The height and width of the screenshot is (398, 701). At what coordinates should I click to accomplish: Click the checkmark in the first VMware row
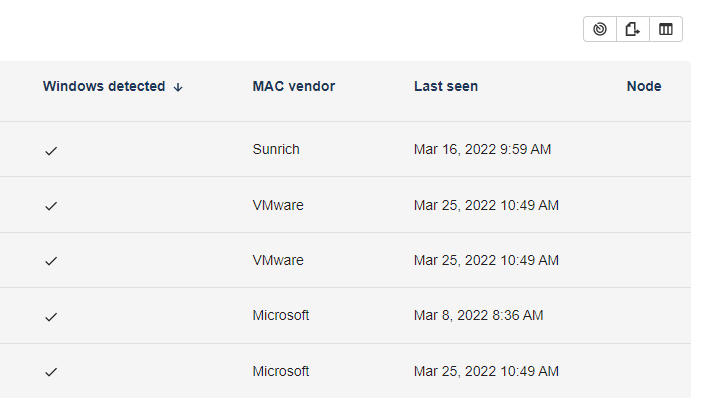(x=51, y=206)
